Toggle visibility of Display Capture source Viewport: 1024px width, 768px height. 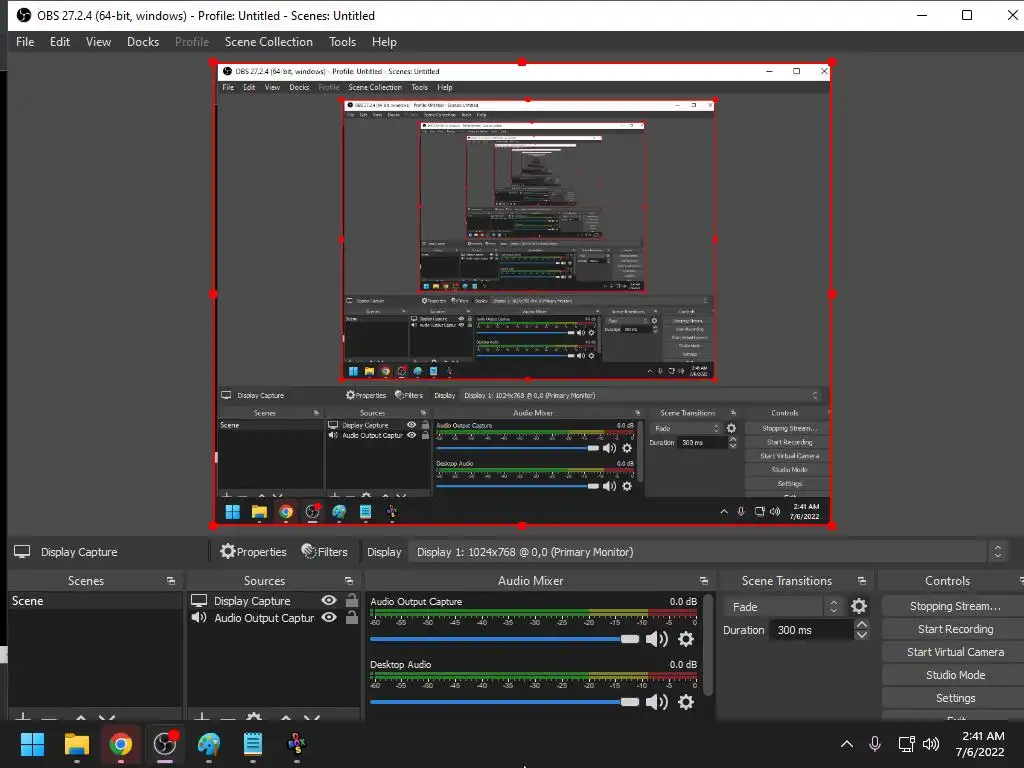click(329, 600)
